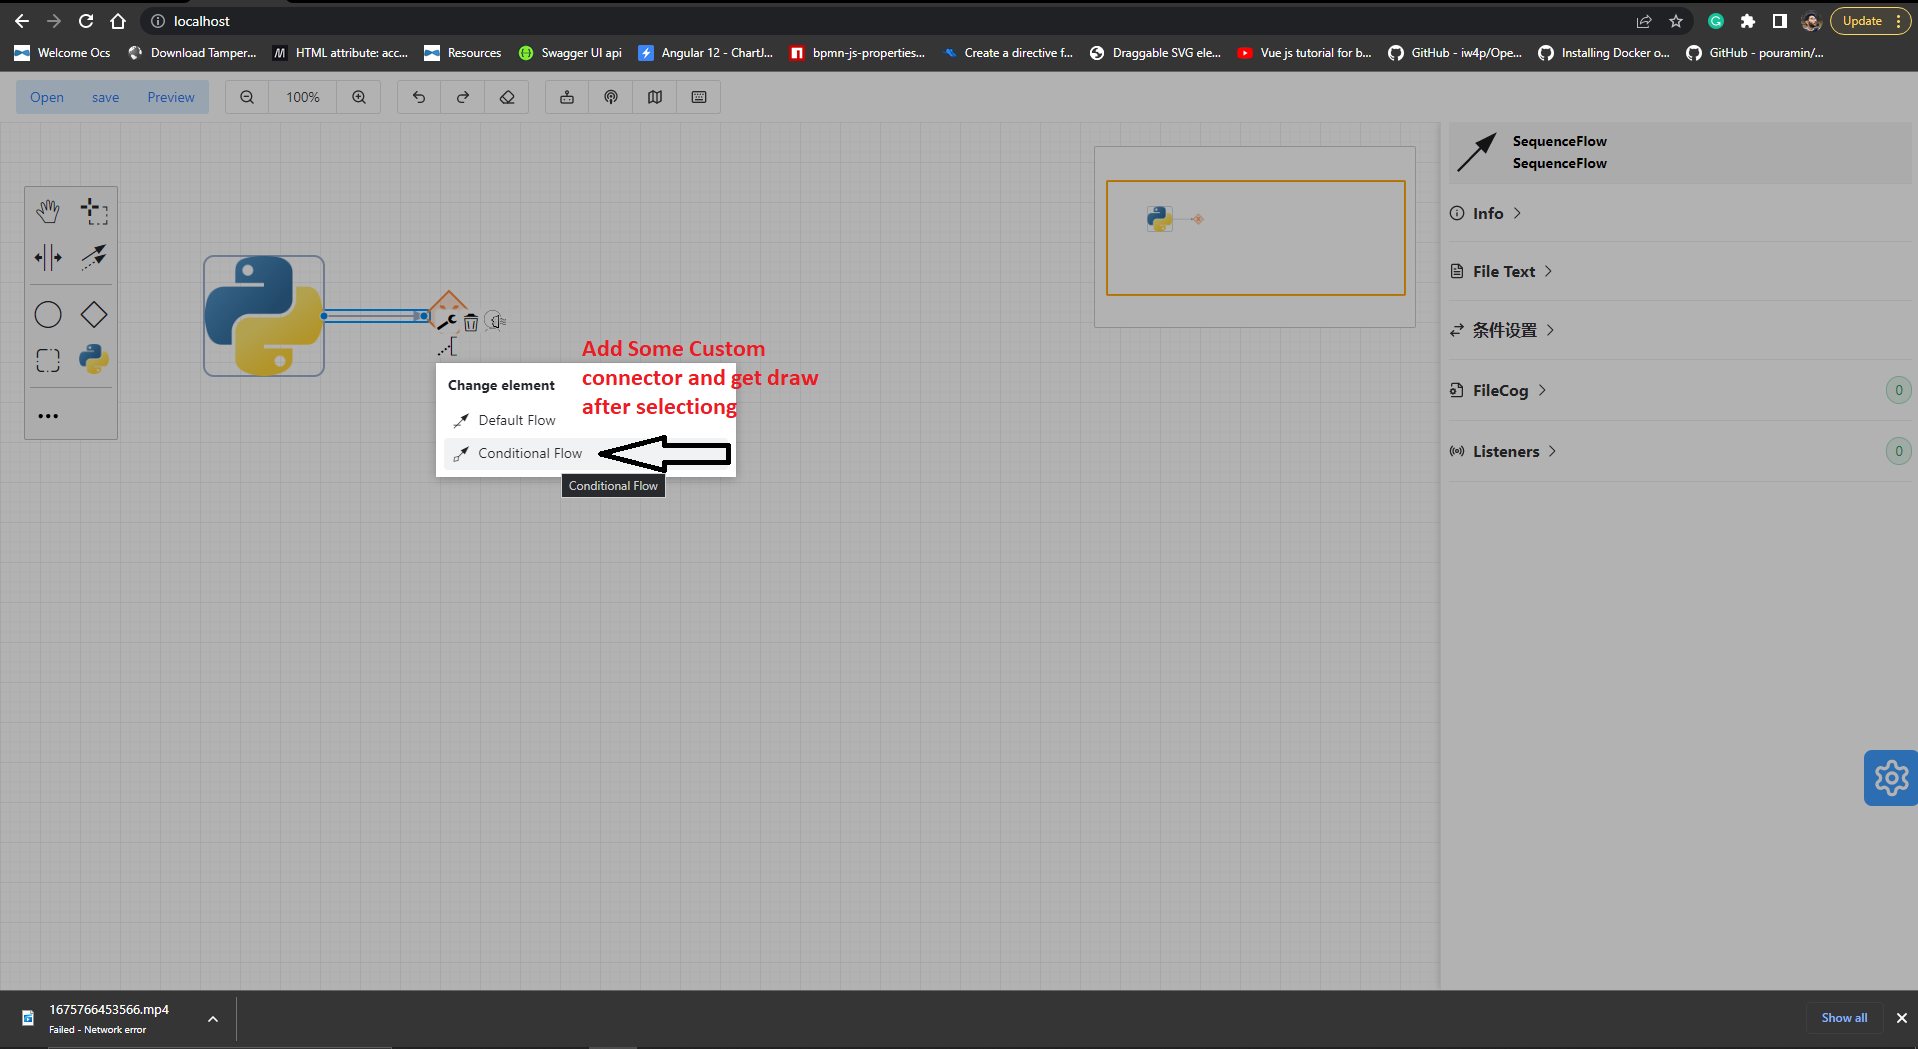Zoom in using the magnifier plus icon
This screenshot has width=1918, height=1049.
point(358,97)
